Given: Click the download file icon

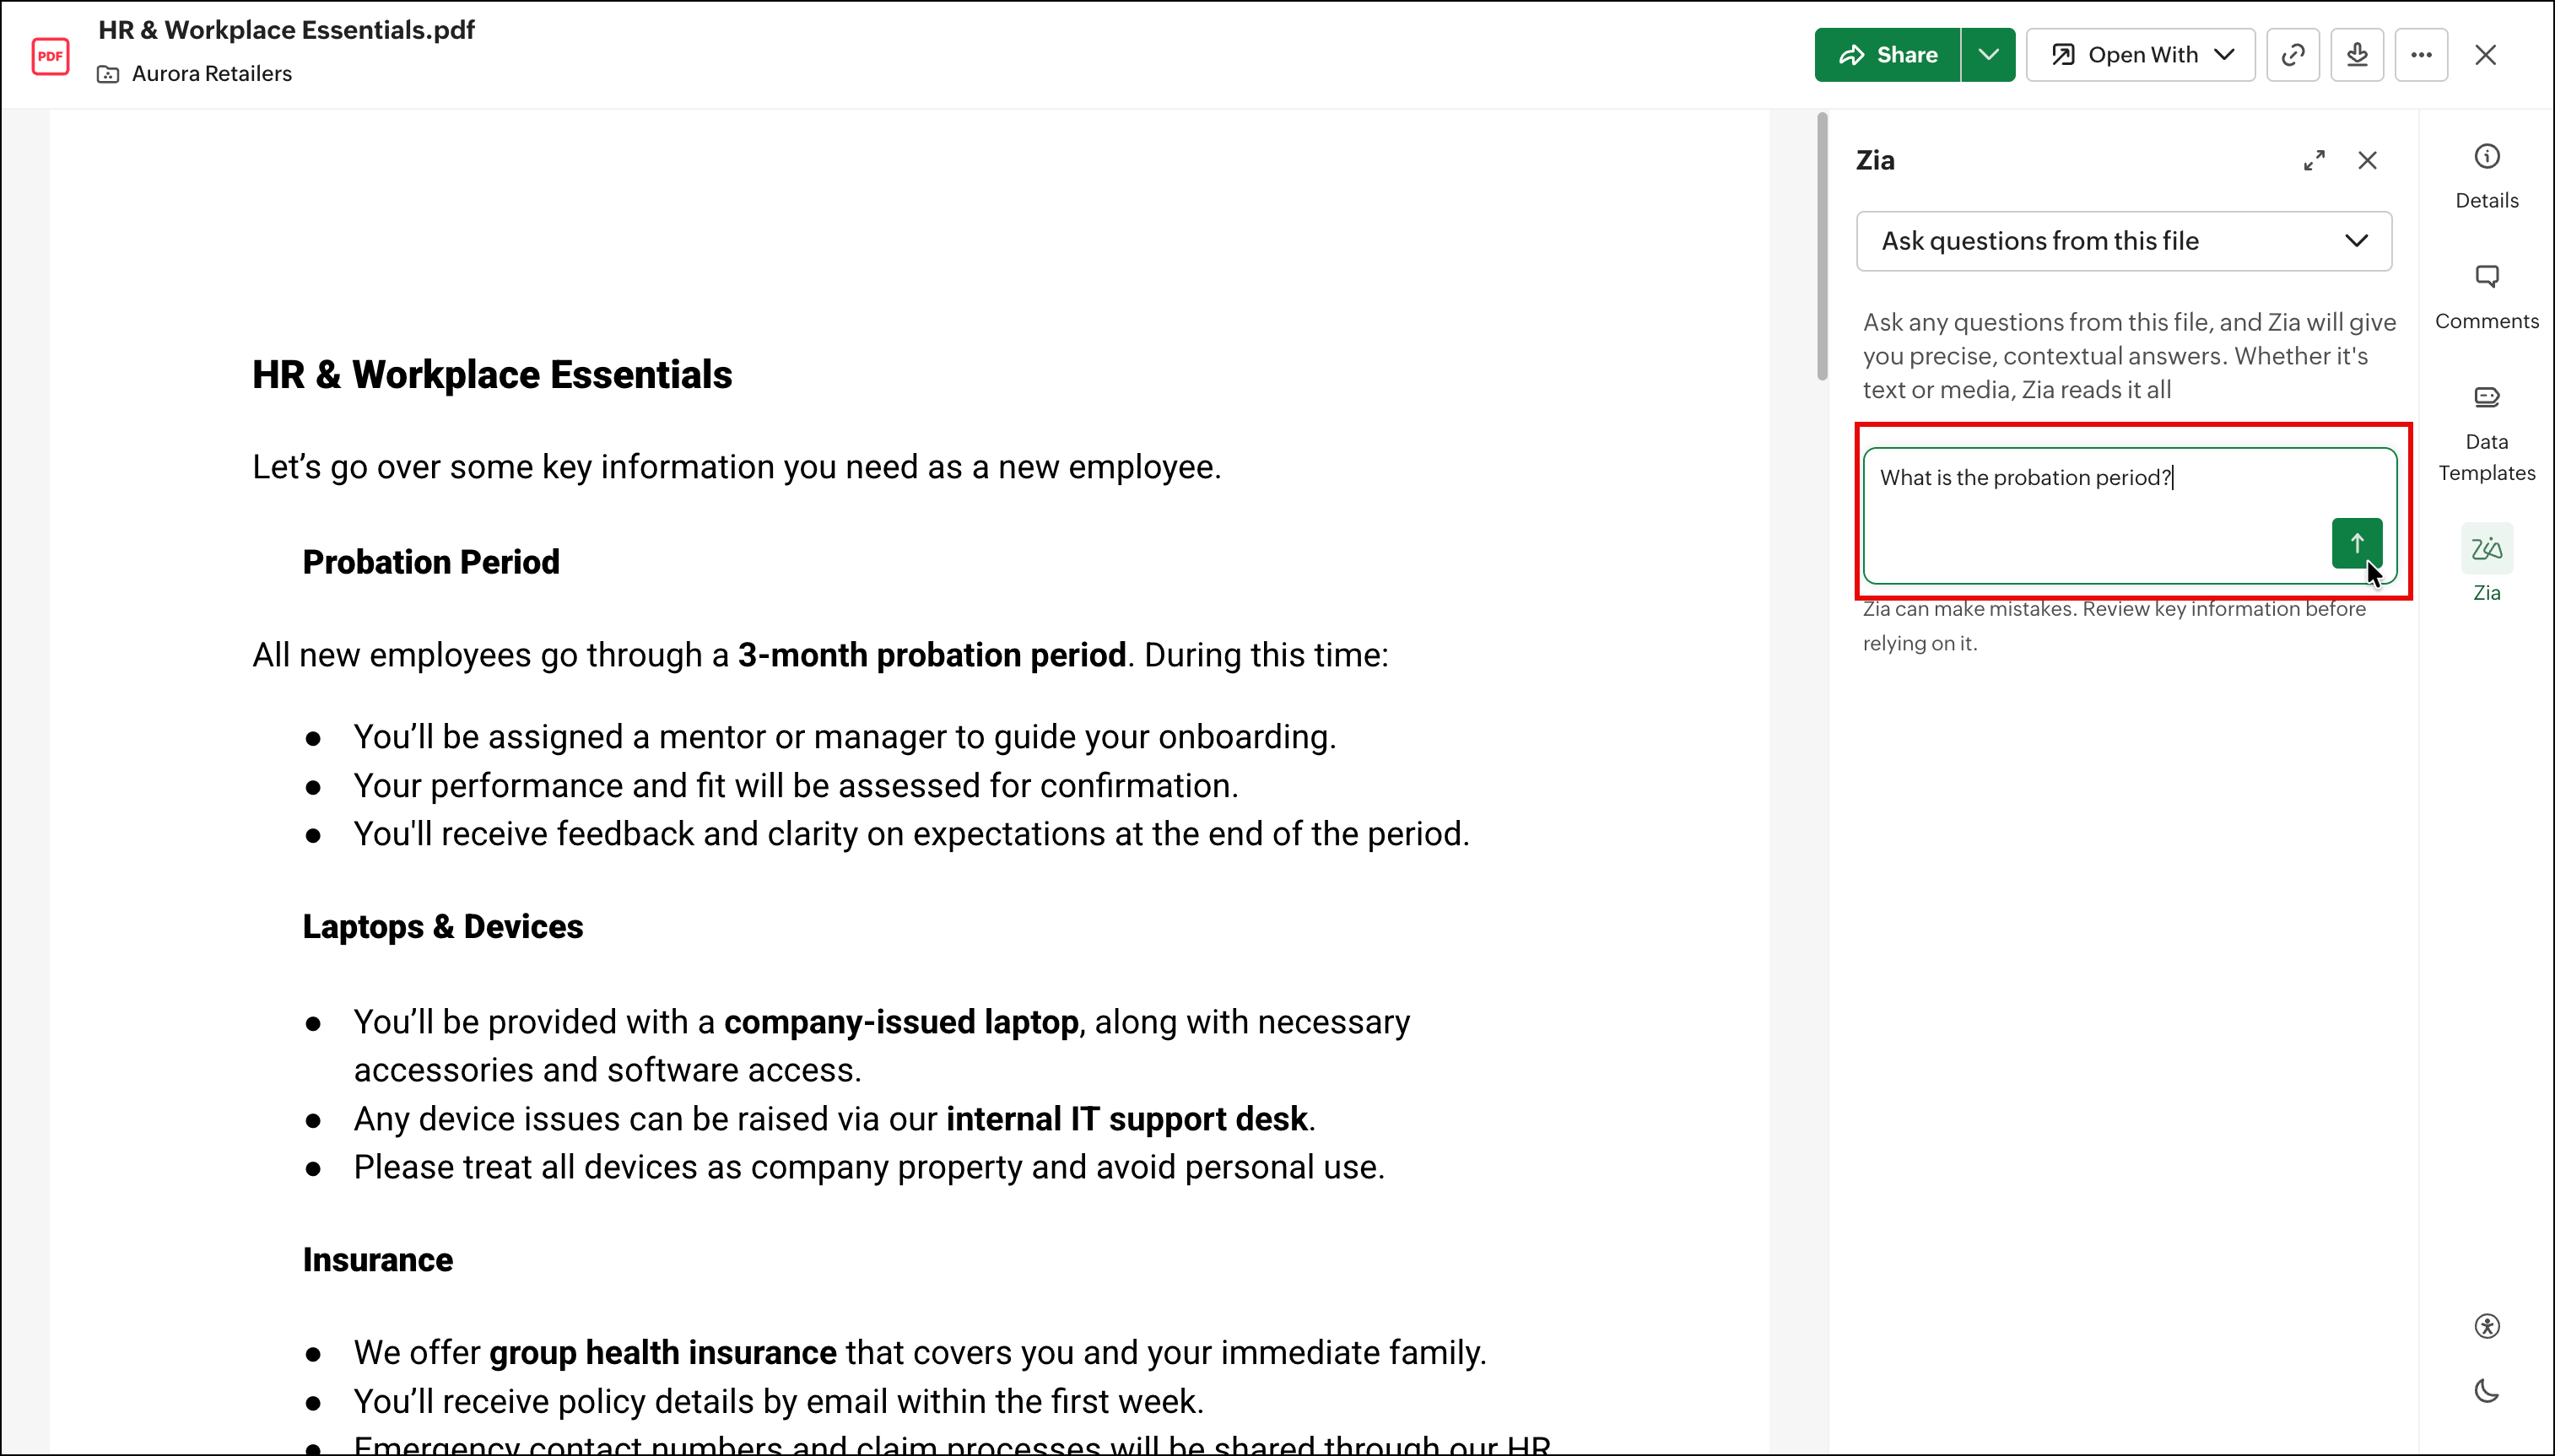Looking at the screenshot, I should [2356, 55].
